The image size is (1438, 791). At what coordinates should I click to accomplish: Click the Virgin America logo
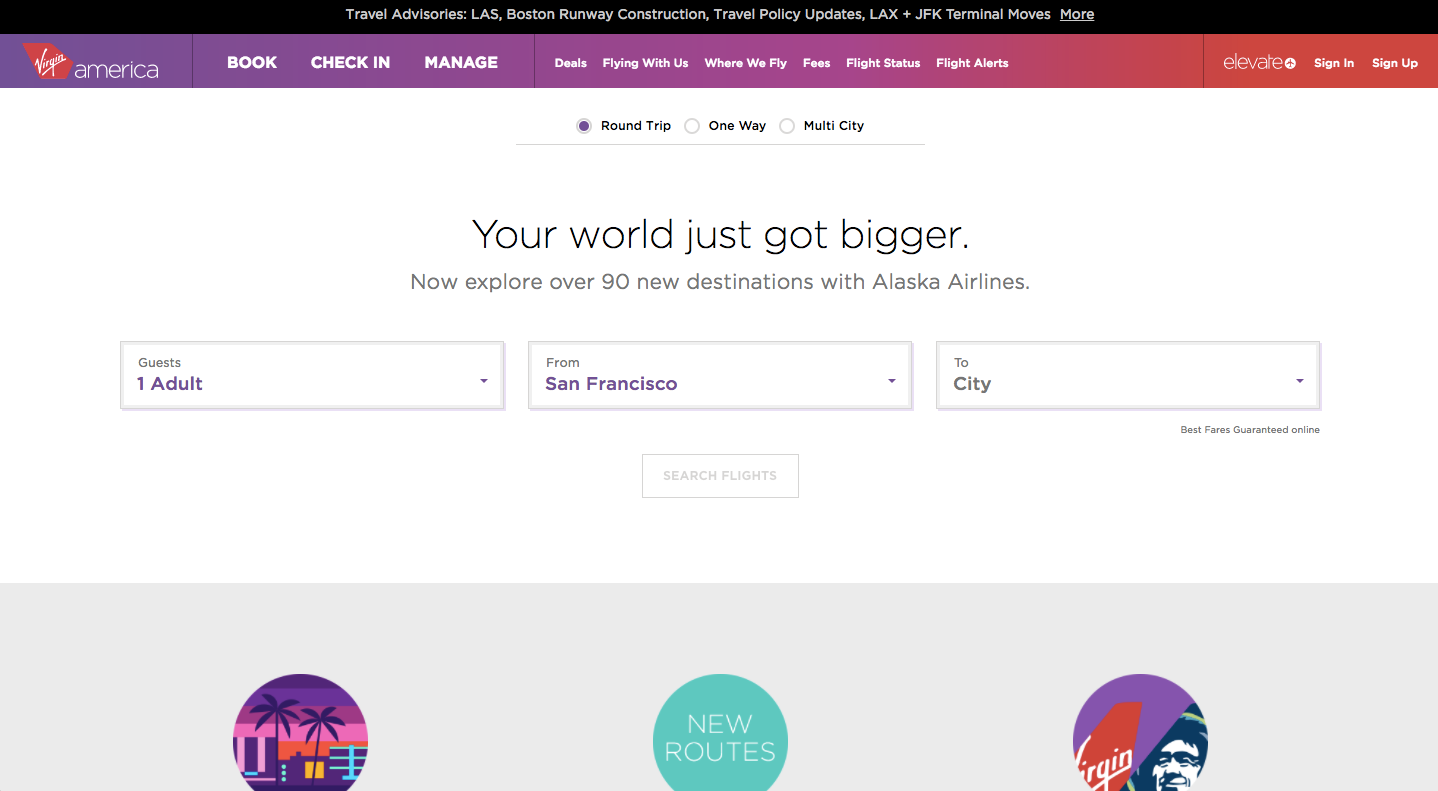pos(91,61)
